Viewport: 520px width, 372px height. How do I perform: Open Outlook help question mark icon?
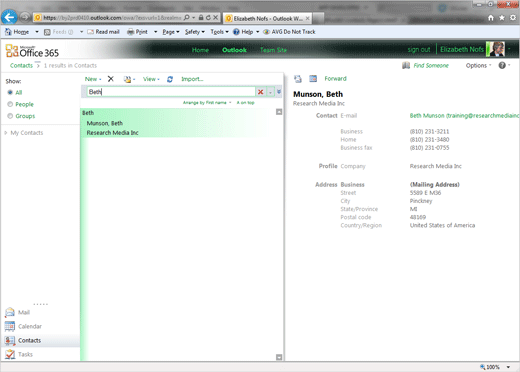(502, 65)
